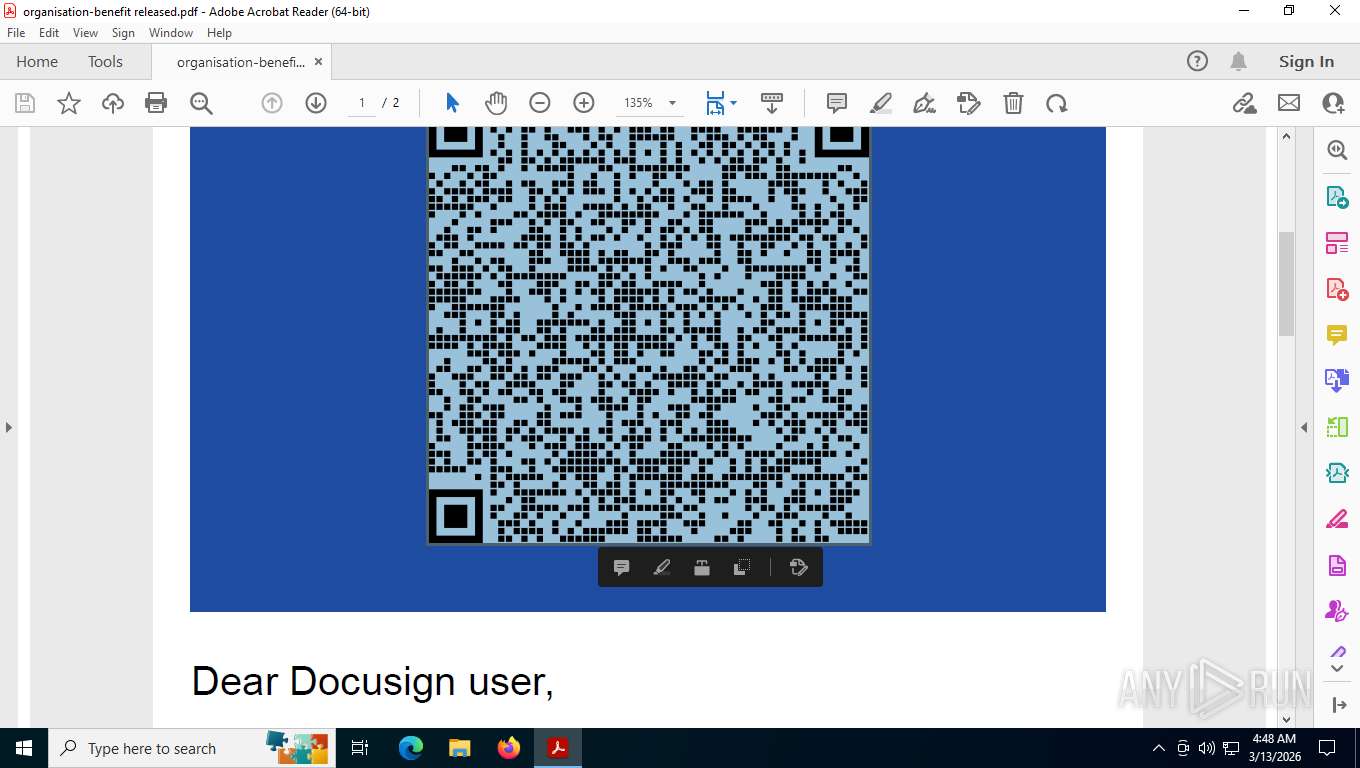Delete with the trash icon

pos(1013,103)
